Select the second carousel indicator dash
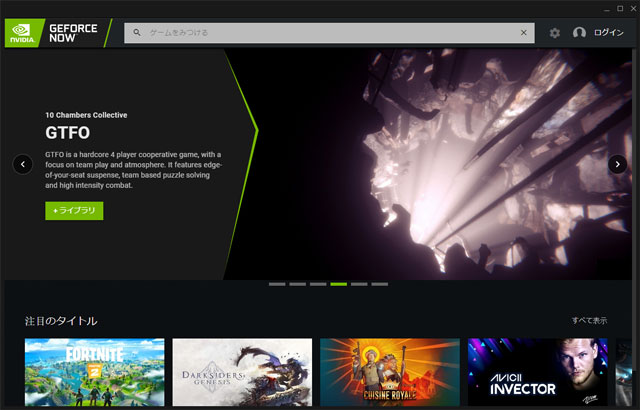 coord(298,284)
